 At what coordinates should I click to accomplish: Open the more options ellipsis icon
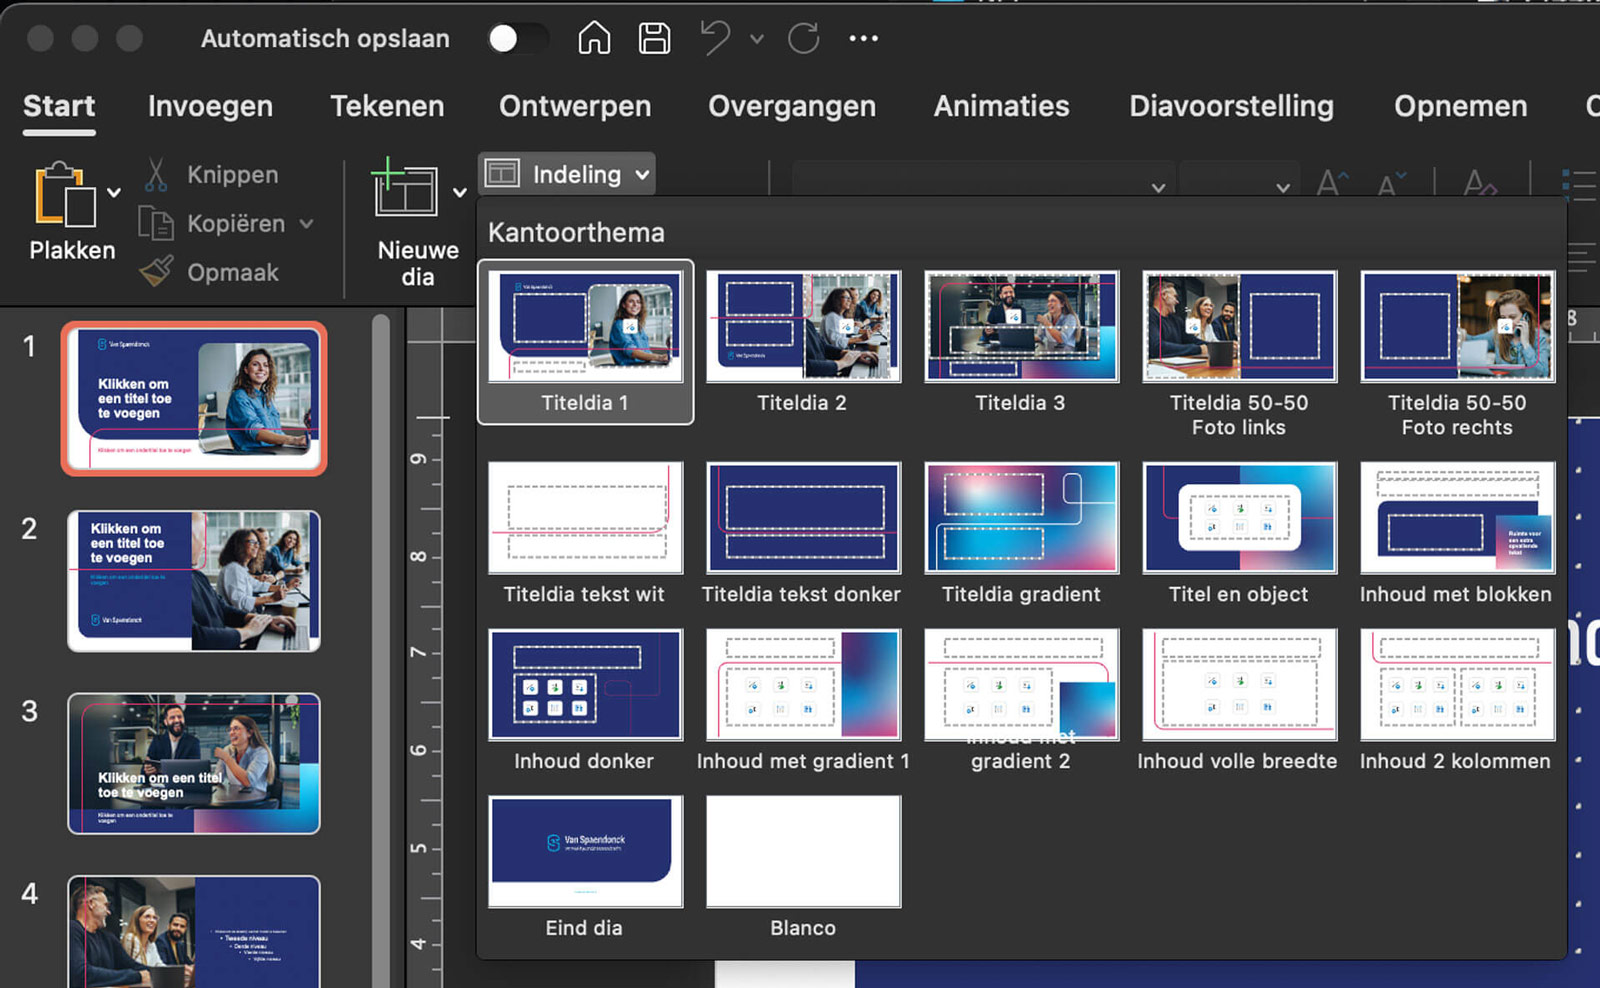pyautogui.click(x=863, y=39)
